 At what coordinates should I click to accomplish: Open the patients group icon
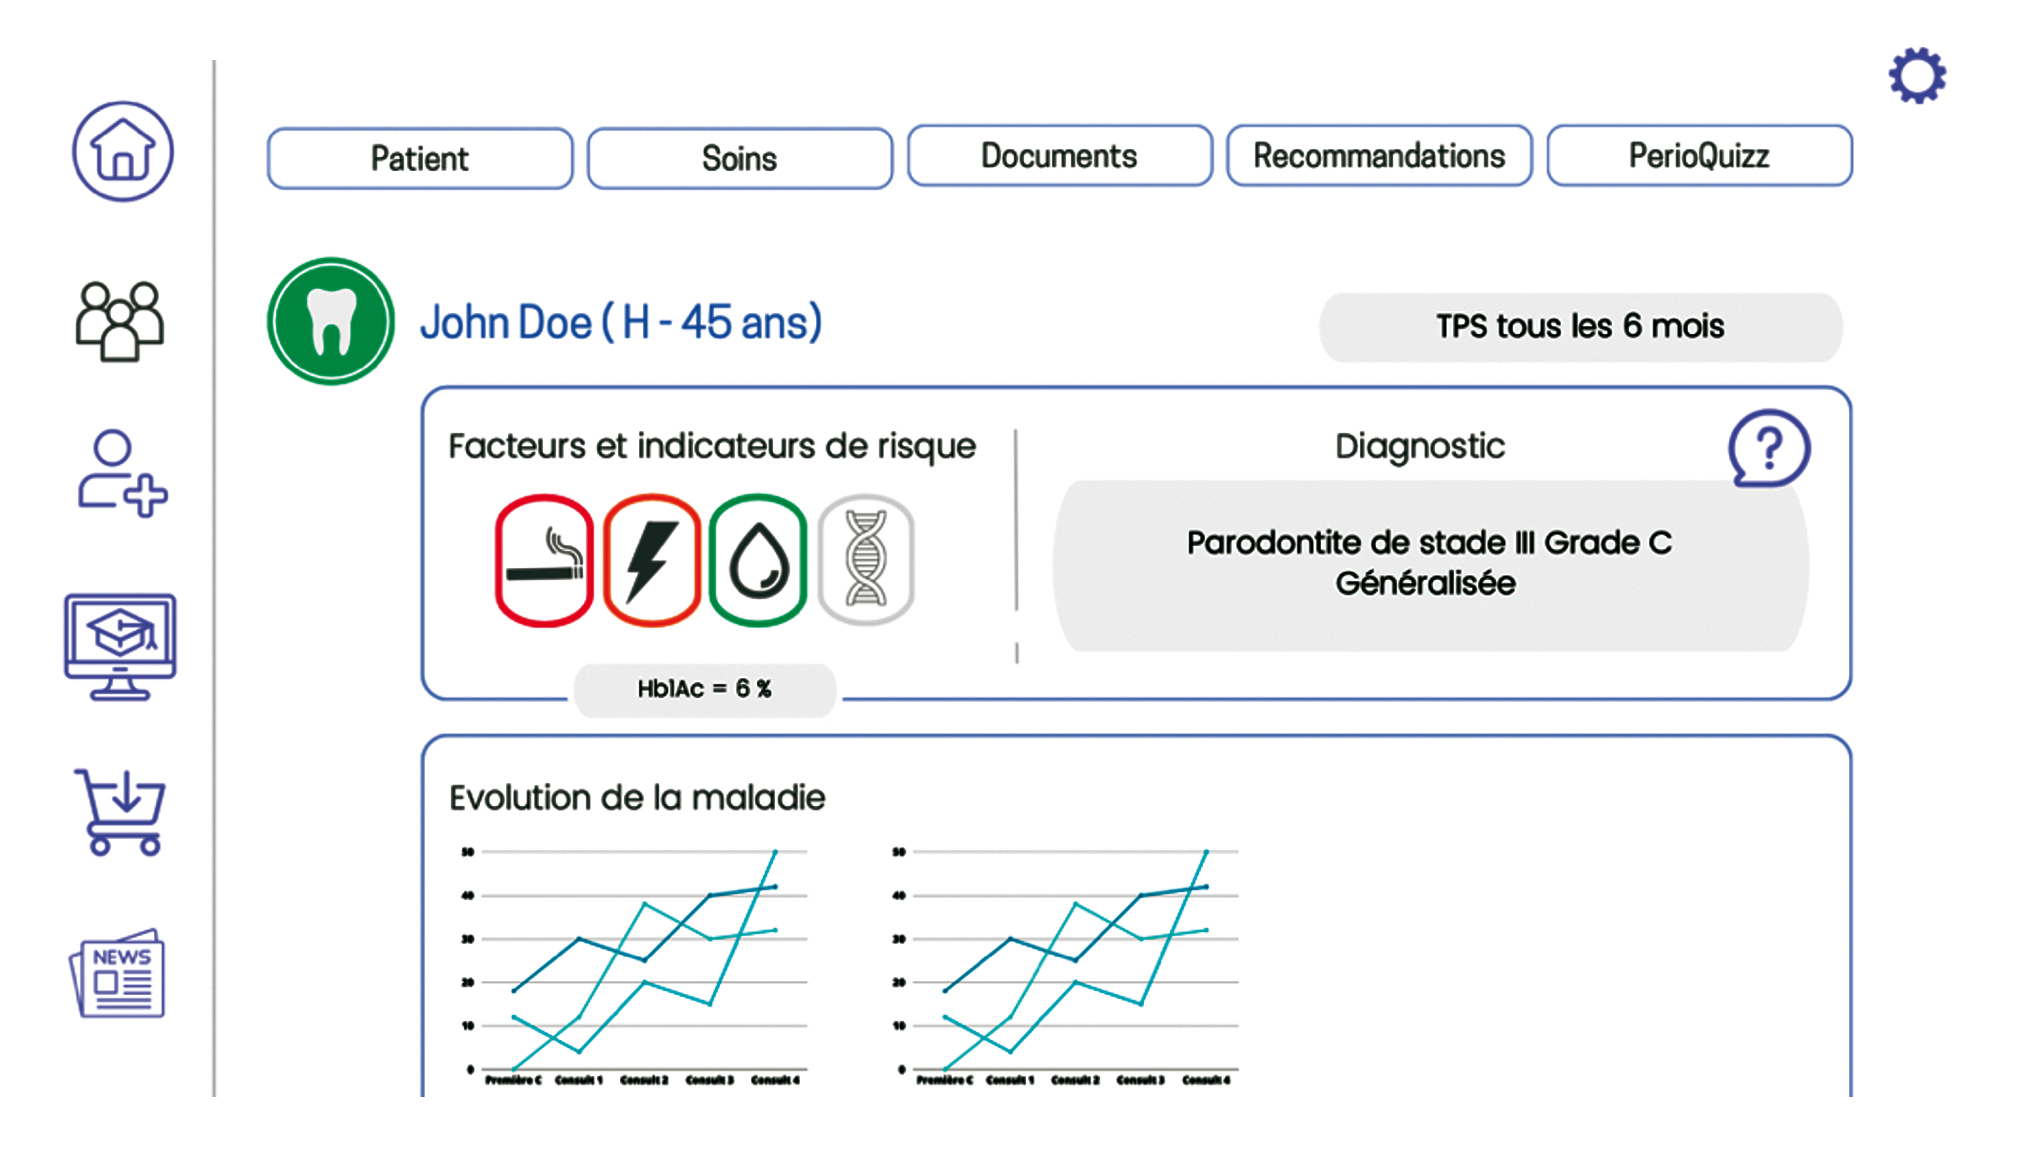point(120,321)
